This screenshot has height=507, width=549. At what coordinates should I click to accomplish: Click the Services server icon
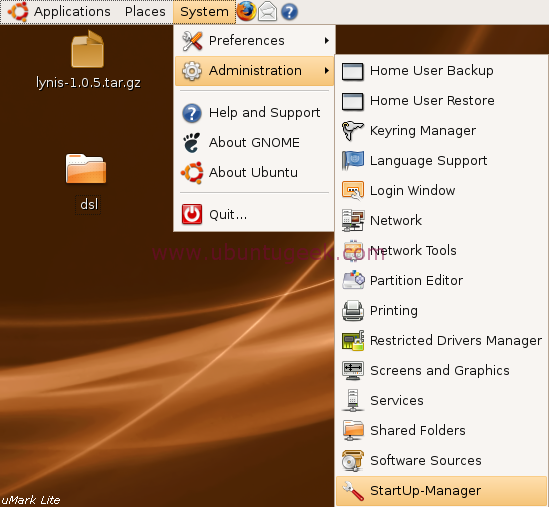click(353, 401)
